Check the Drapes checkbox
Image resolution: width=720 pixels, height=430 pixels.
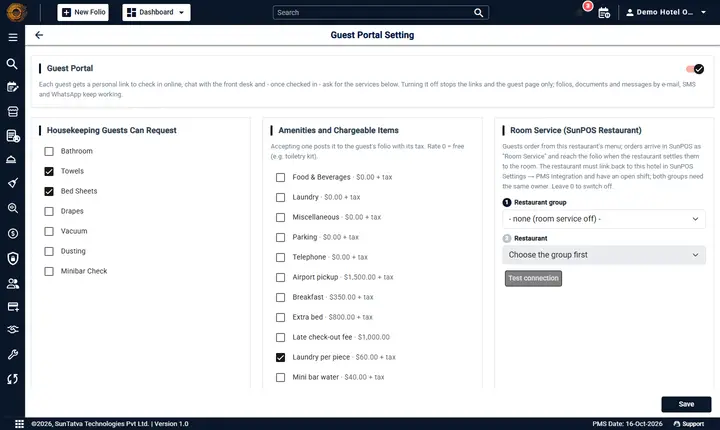[x=49, y=211]
